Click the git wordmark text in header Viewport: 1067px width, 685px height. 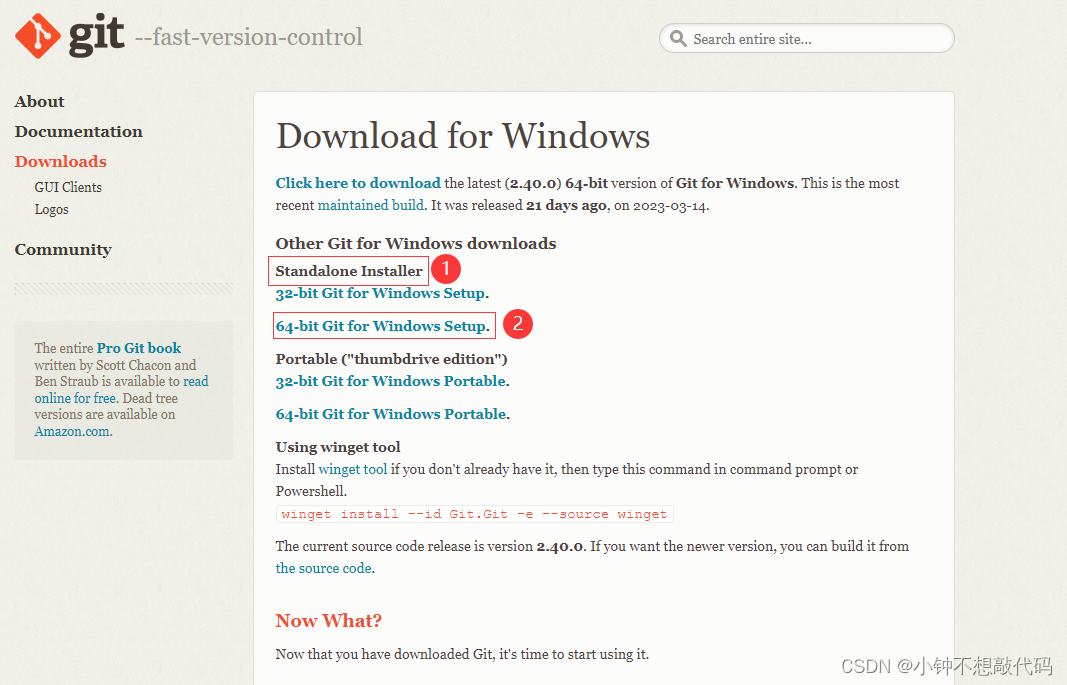pos(97,35)
